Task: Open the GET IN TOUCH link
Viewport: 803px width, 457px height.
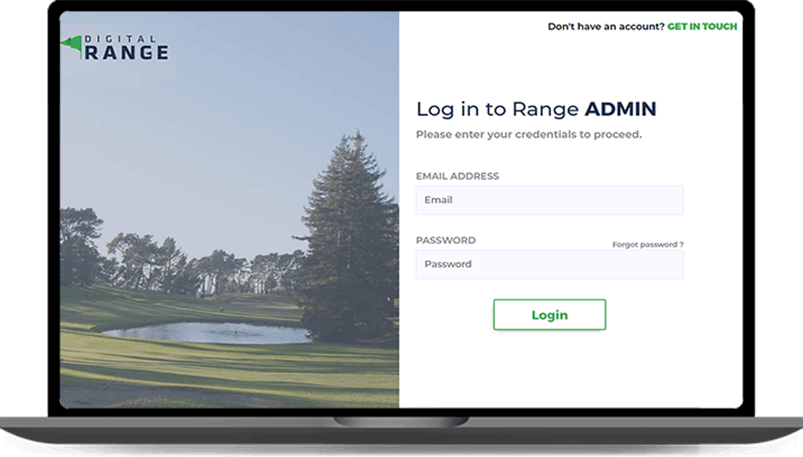Action: (x=702, y=26)
